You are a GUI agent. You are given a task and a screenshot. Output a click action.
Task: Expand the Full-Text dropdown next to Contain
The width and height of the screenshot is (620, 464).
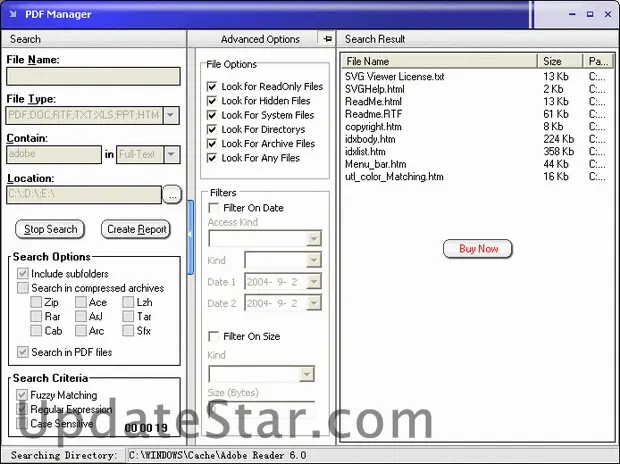tap(171, 154)
